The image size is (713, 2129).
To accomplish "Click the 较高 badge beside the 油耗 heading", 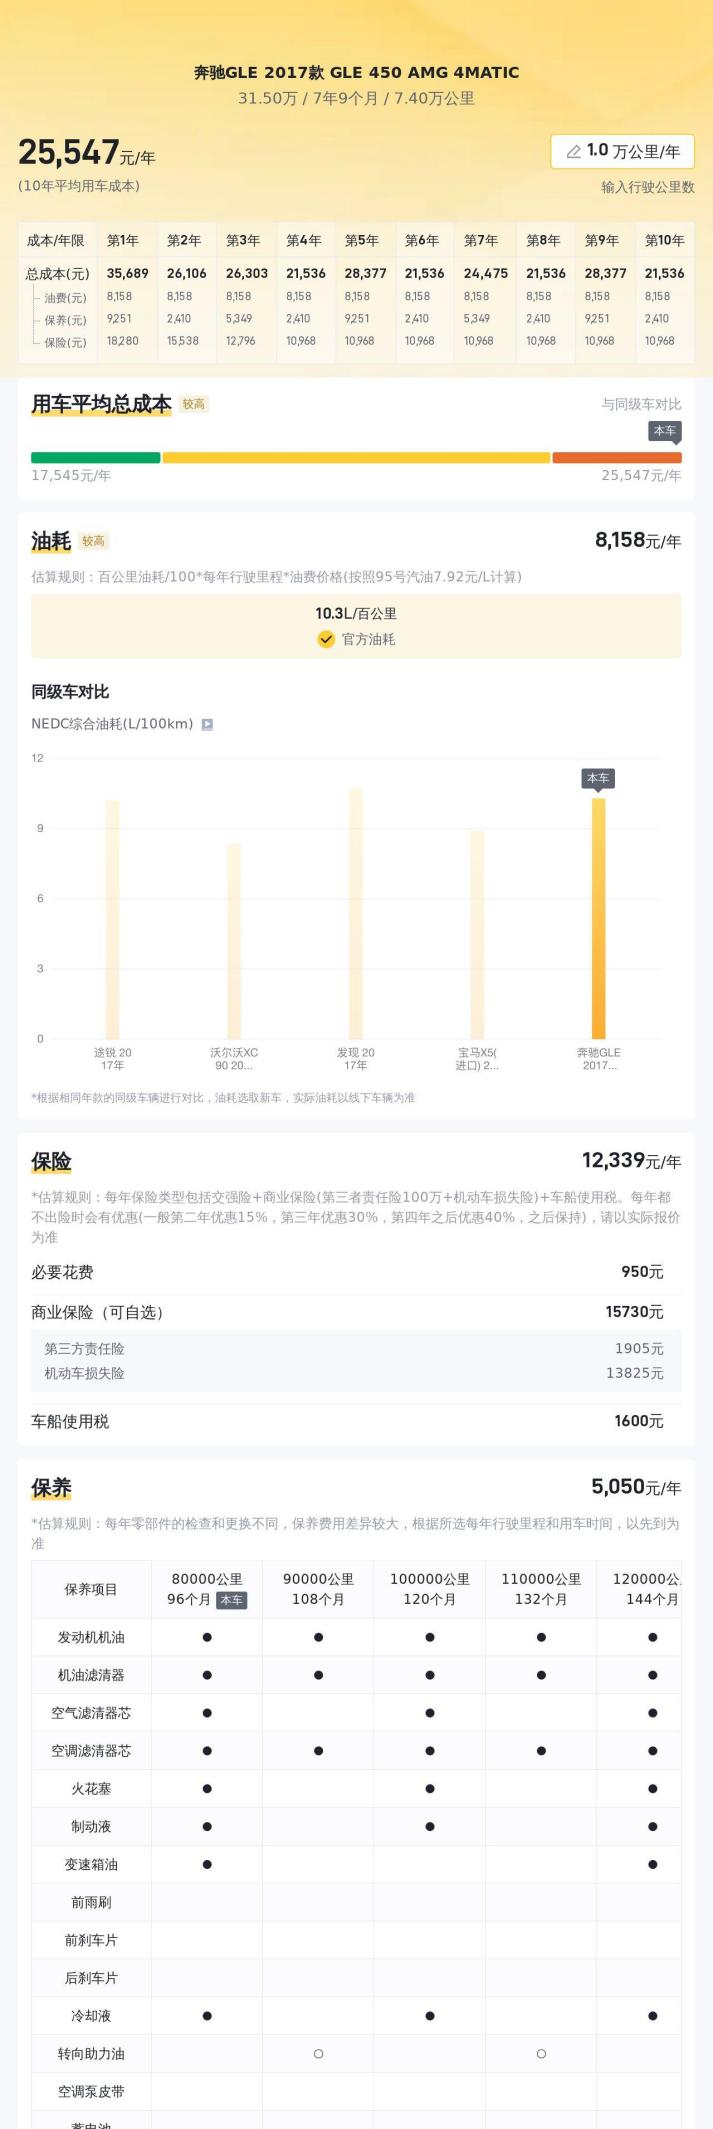I will click(x=94, y=541).
